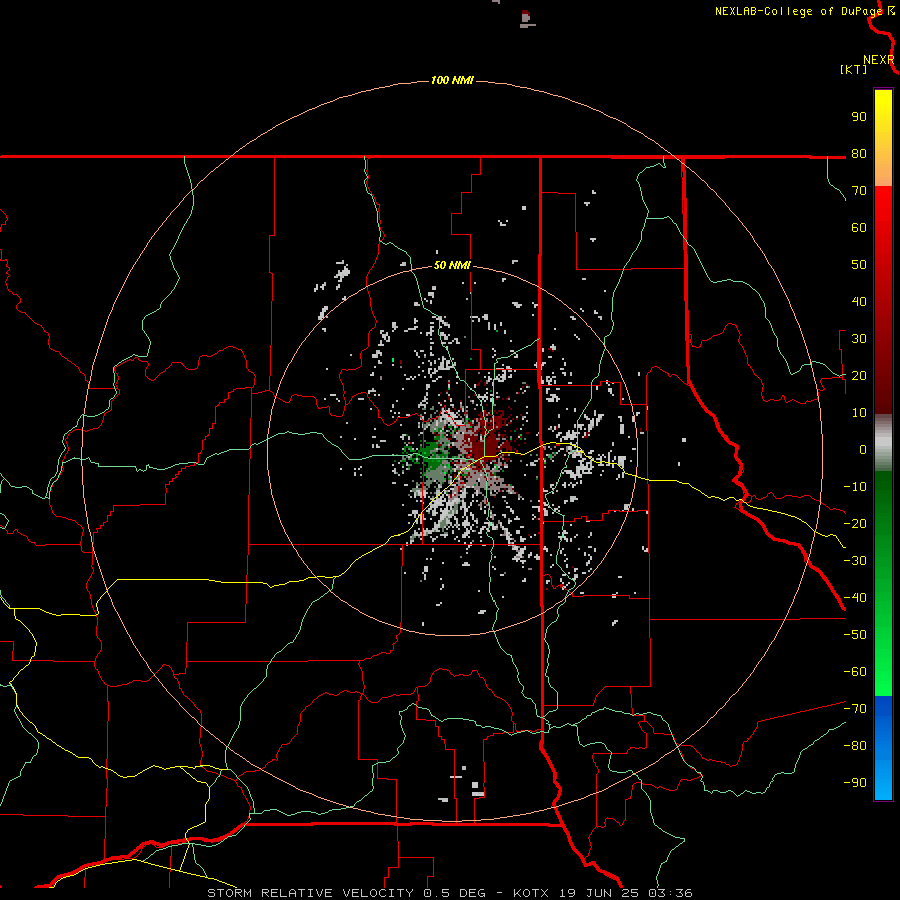Click the -40 scale value
900x900 pixels.
(855, 598)
